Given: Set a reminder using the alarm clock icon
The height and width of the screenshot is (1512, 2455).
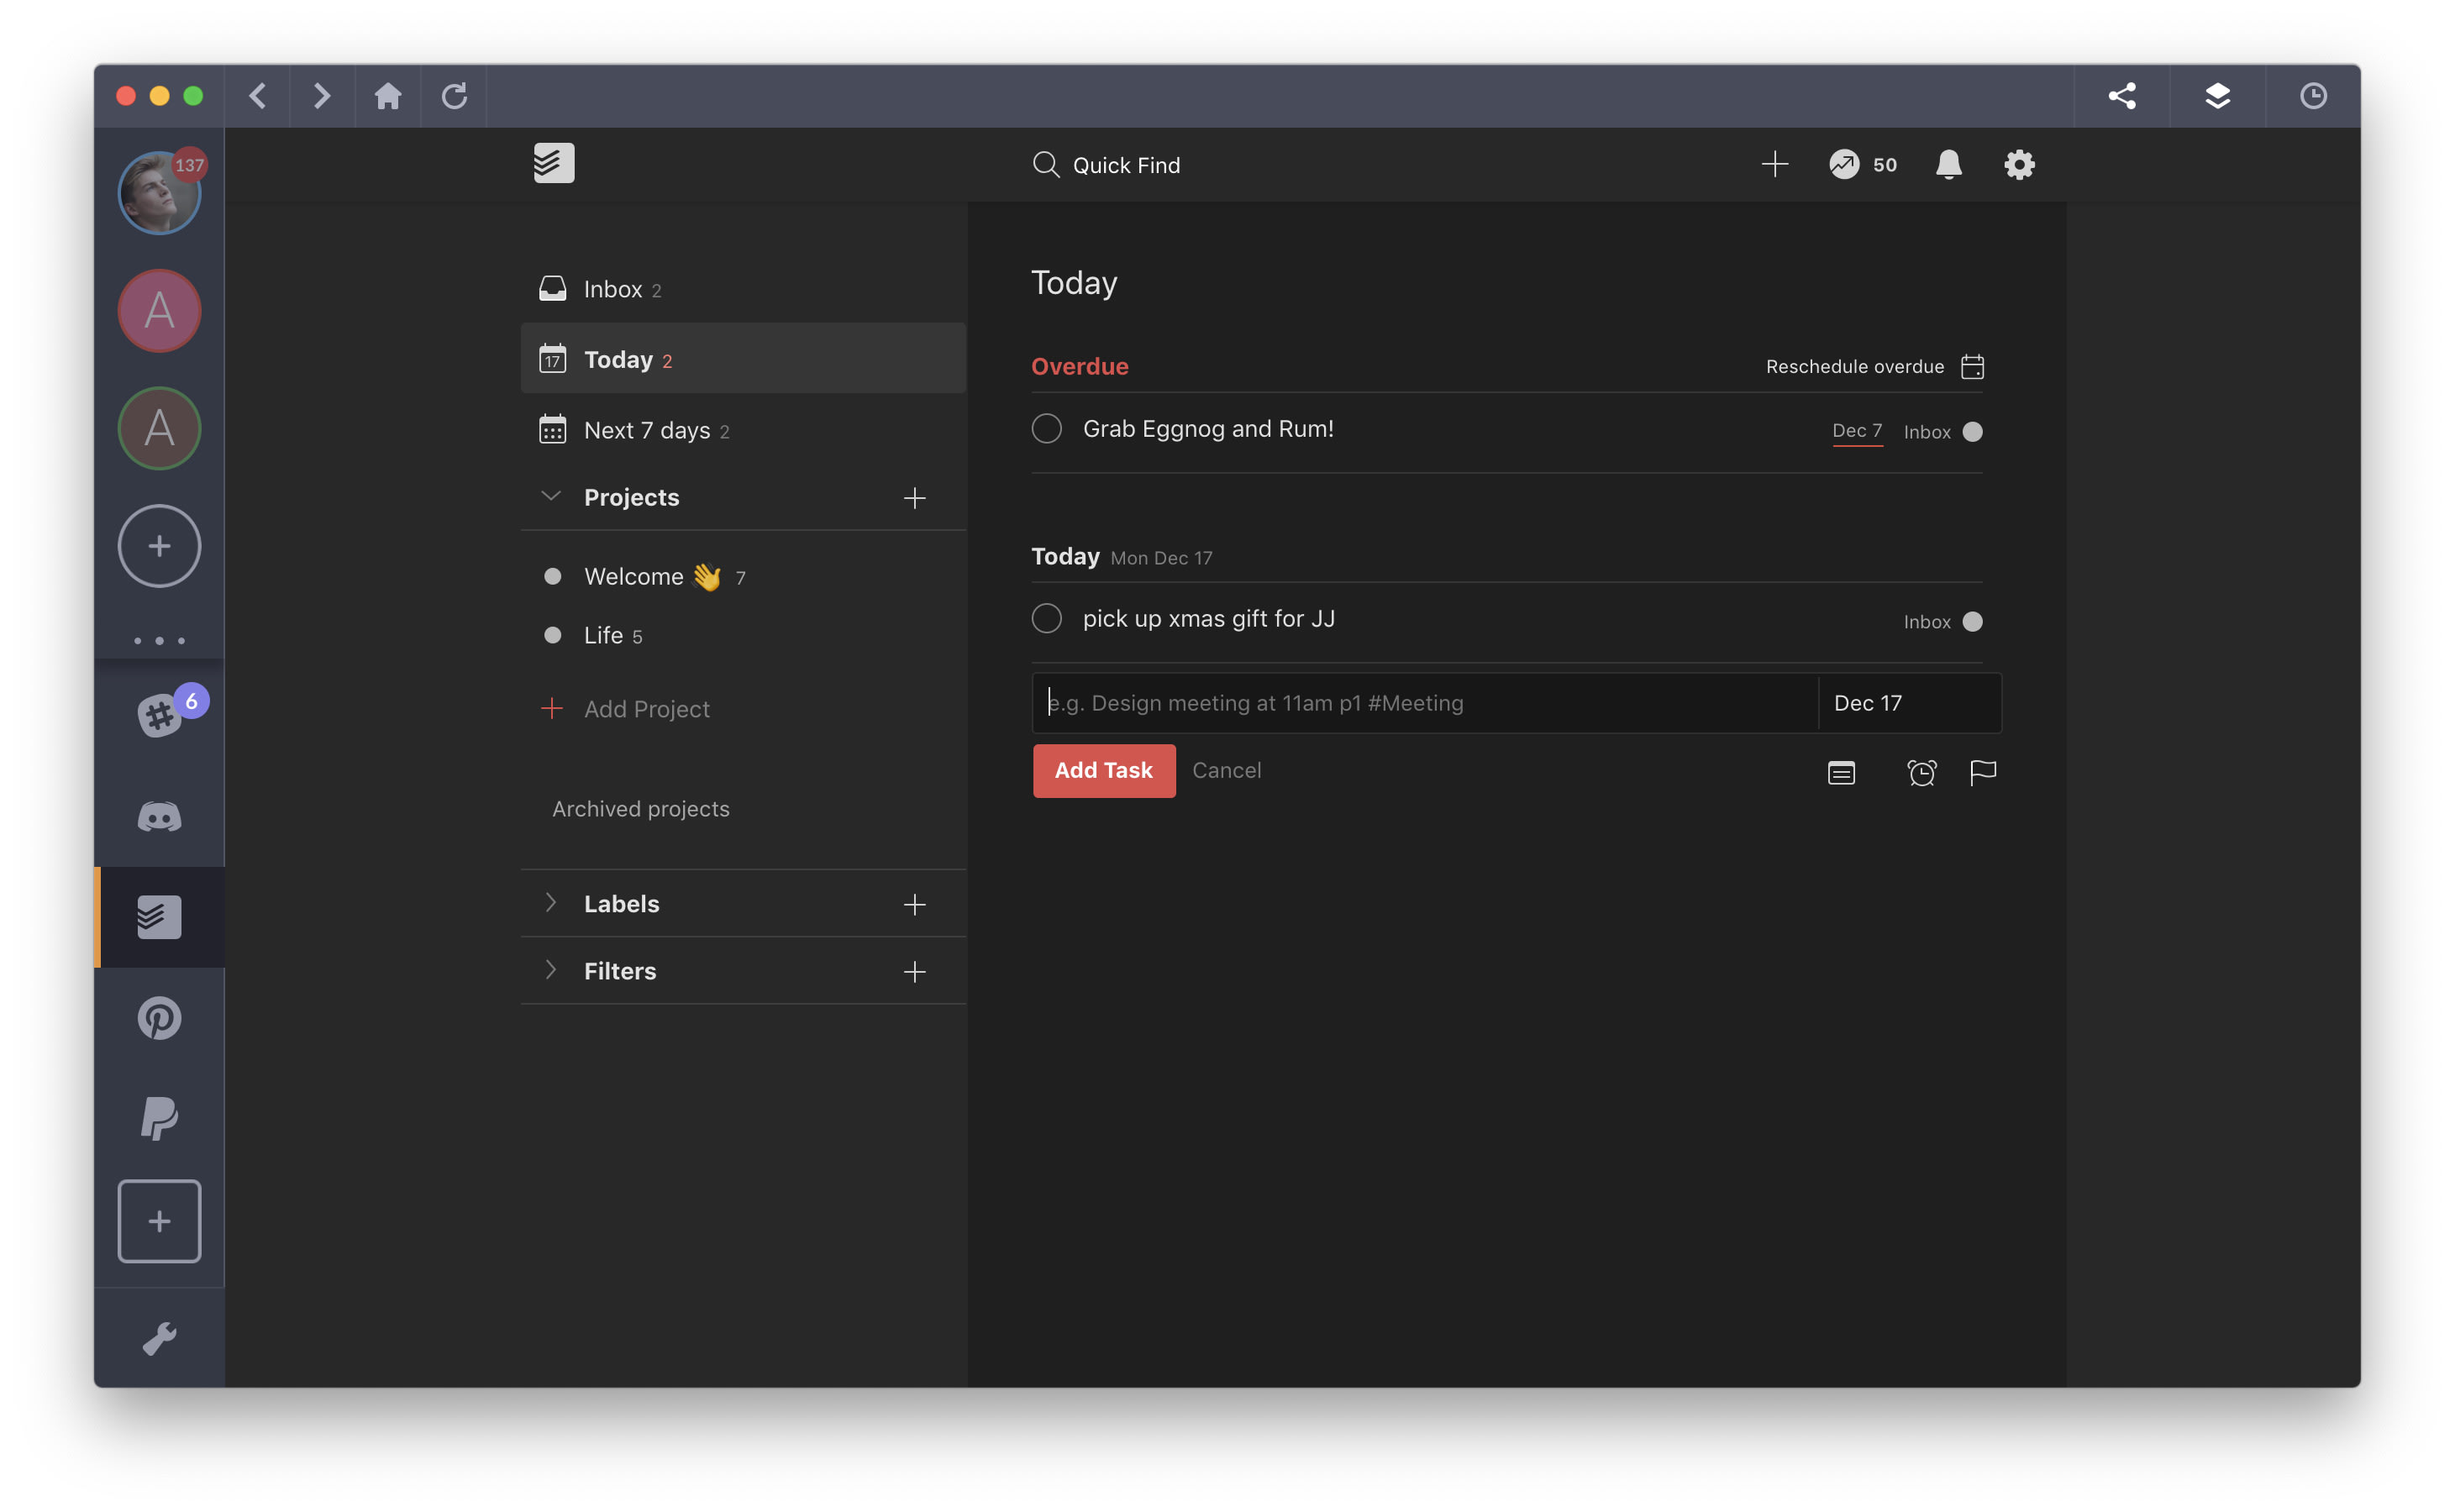Looking at the screenshot, I should click(x=1922, y=772).
